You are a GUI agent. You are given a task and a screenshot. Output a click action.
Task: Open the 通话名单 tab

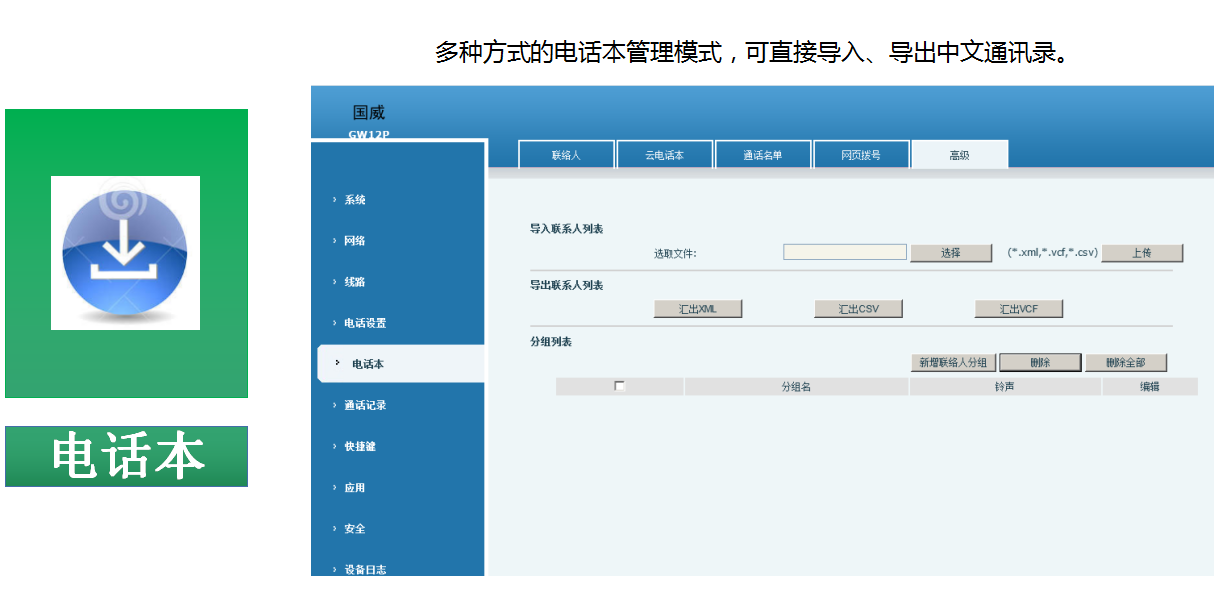pyautogui.click(x=762, y=155)
